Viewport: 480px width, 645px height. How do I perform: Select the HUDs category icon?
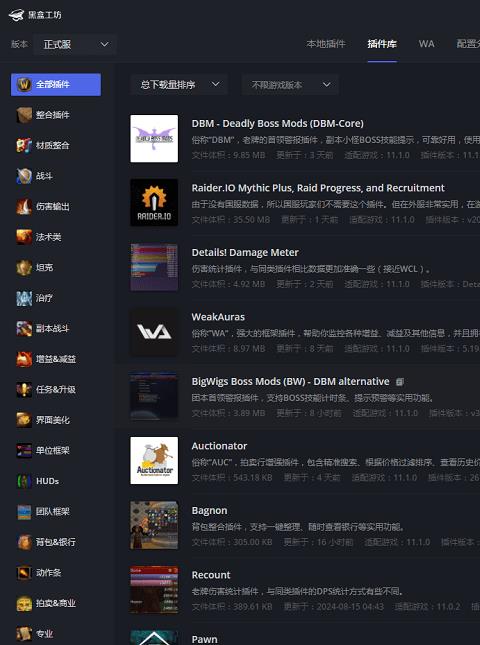[24, 481]
